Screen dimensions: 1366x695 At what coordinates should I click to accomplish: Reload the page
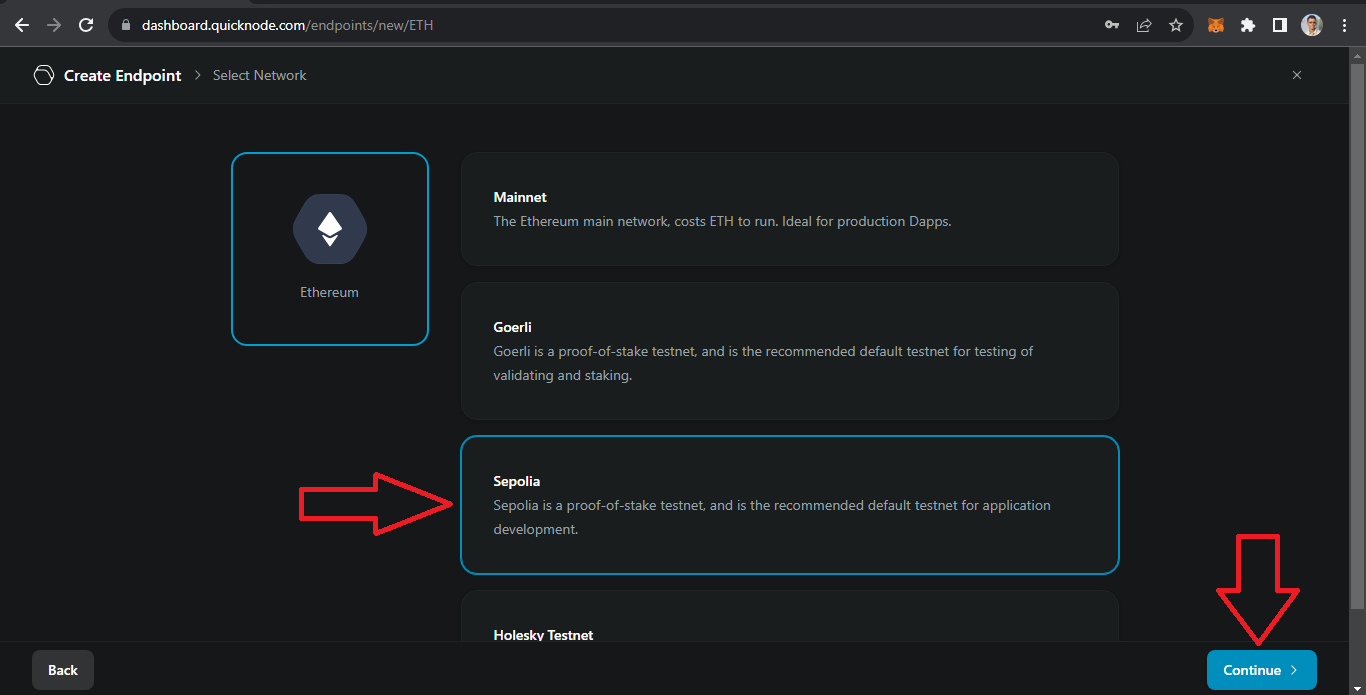[86, 25]
